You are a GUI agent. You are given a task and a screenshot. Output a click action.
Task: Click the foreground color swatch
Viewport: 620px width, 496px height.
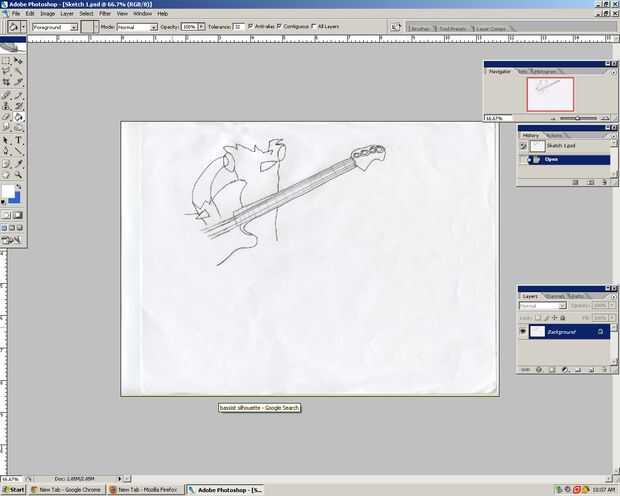point(8,191)
